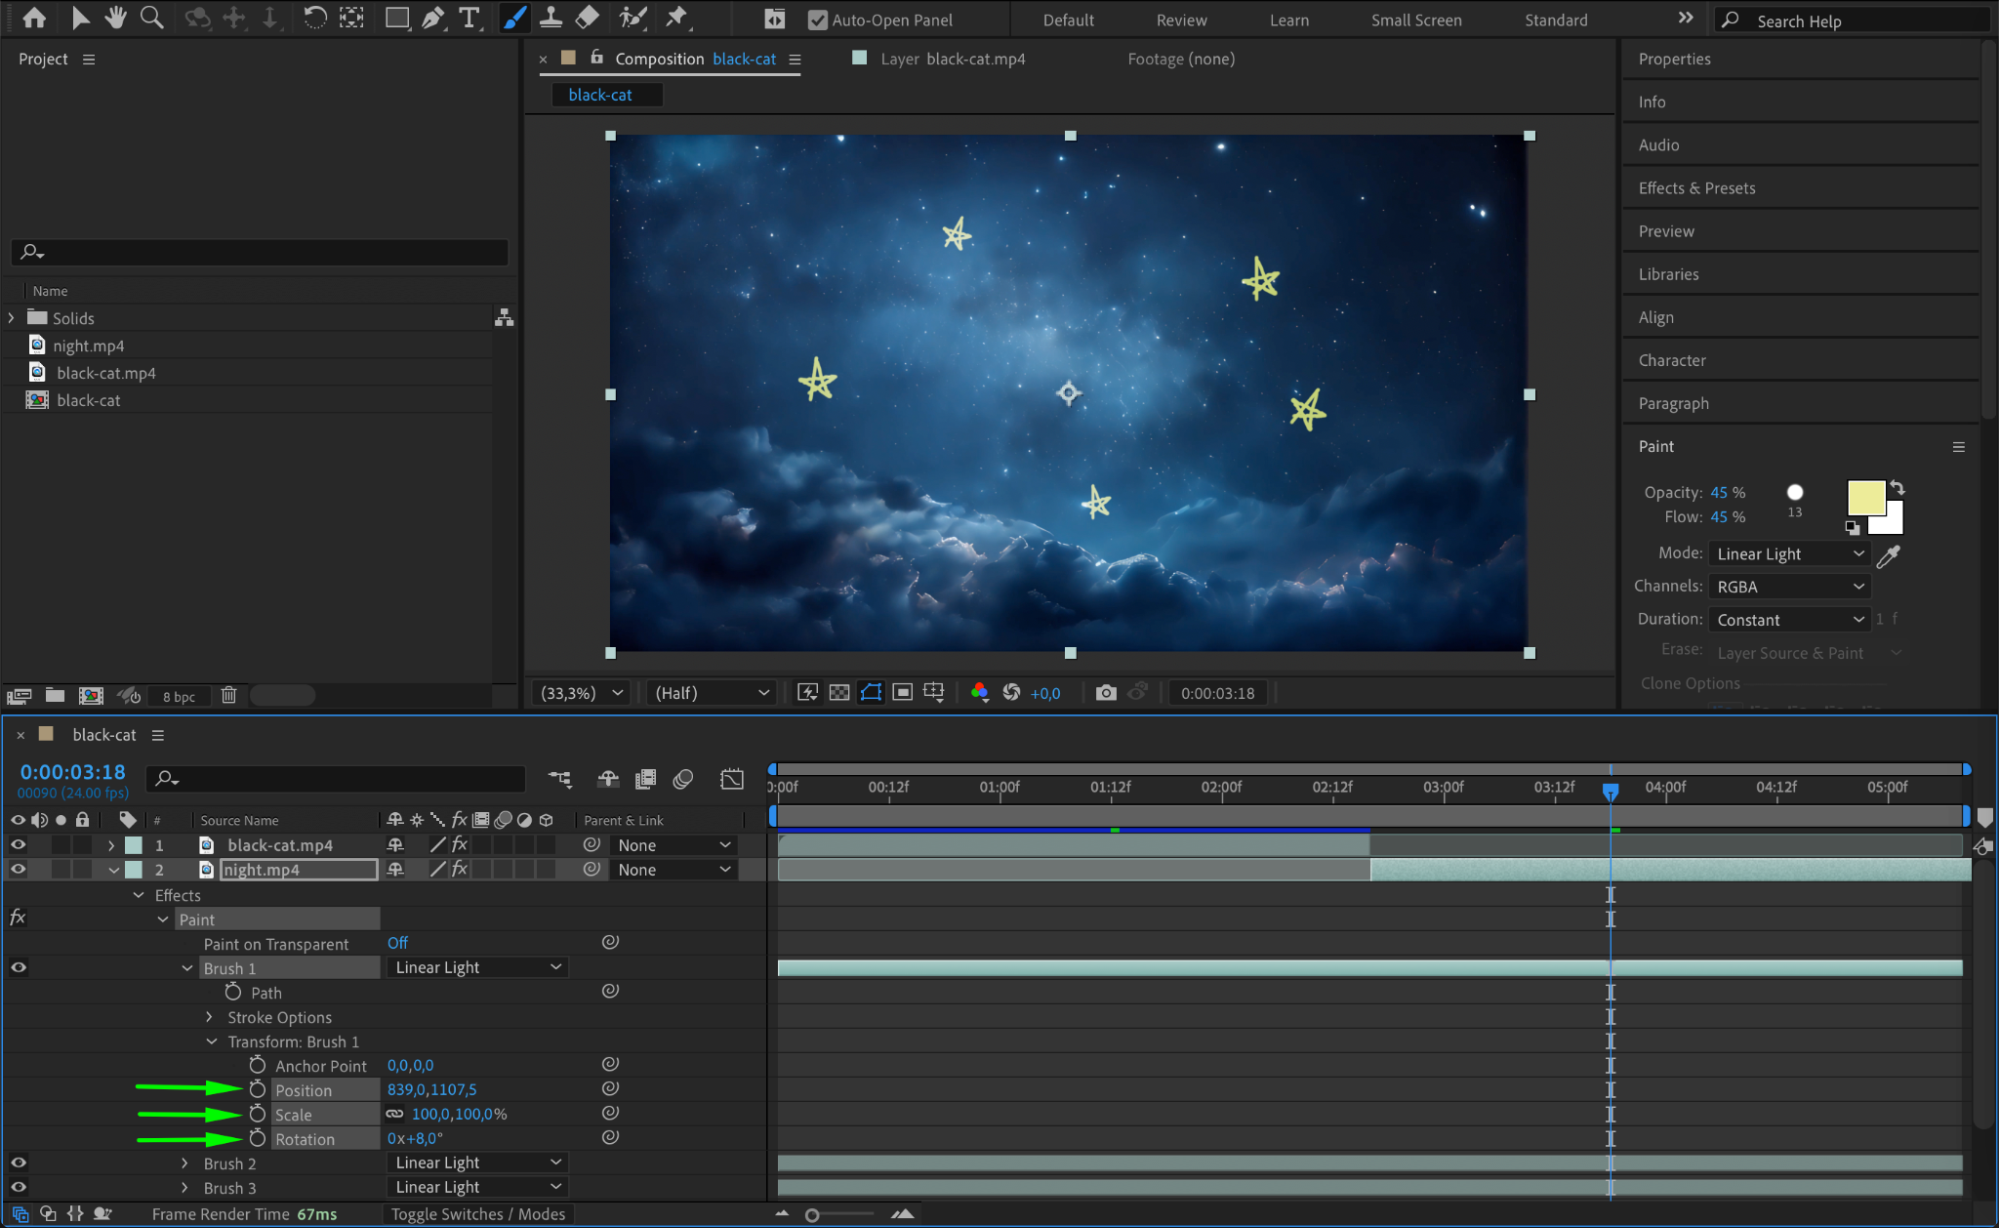Viewport: 1999px width, 1228px height.
Task: Select the Pen tool in toolbar
Action: click(x=432, y=18)
